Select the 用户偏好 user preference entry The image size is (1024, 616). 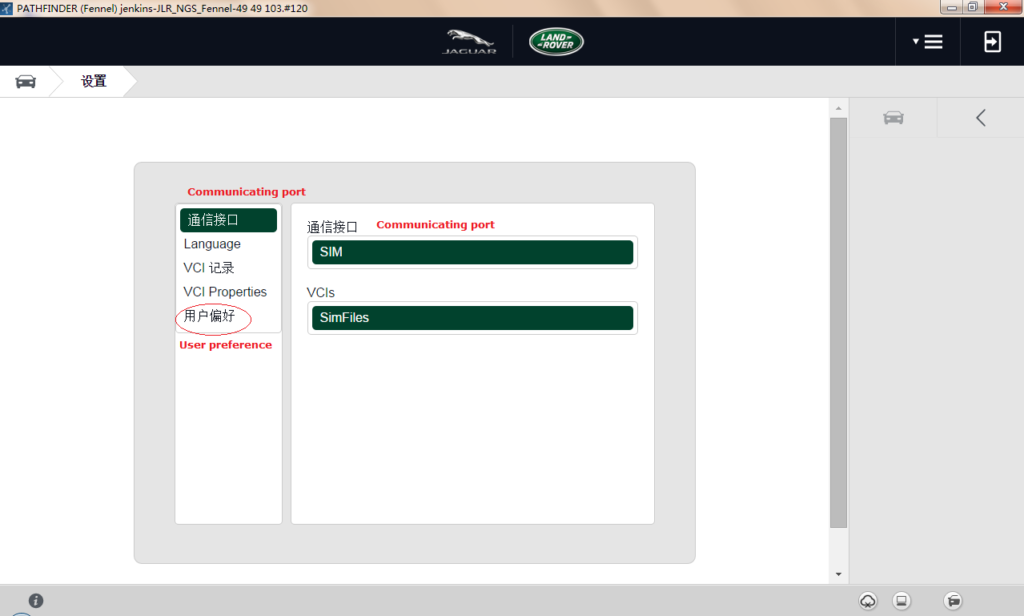(x=211, y=315)
